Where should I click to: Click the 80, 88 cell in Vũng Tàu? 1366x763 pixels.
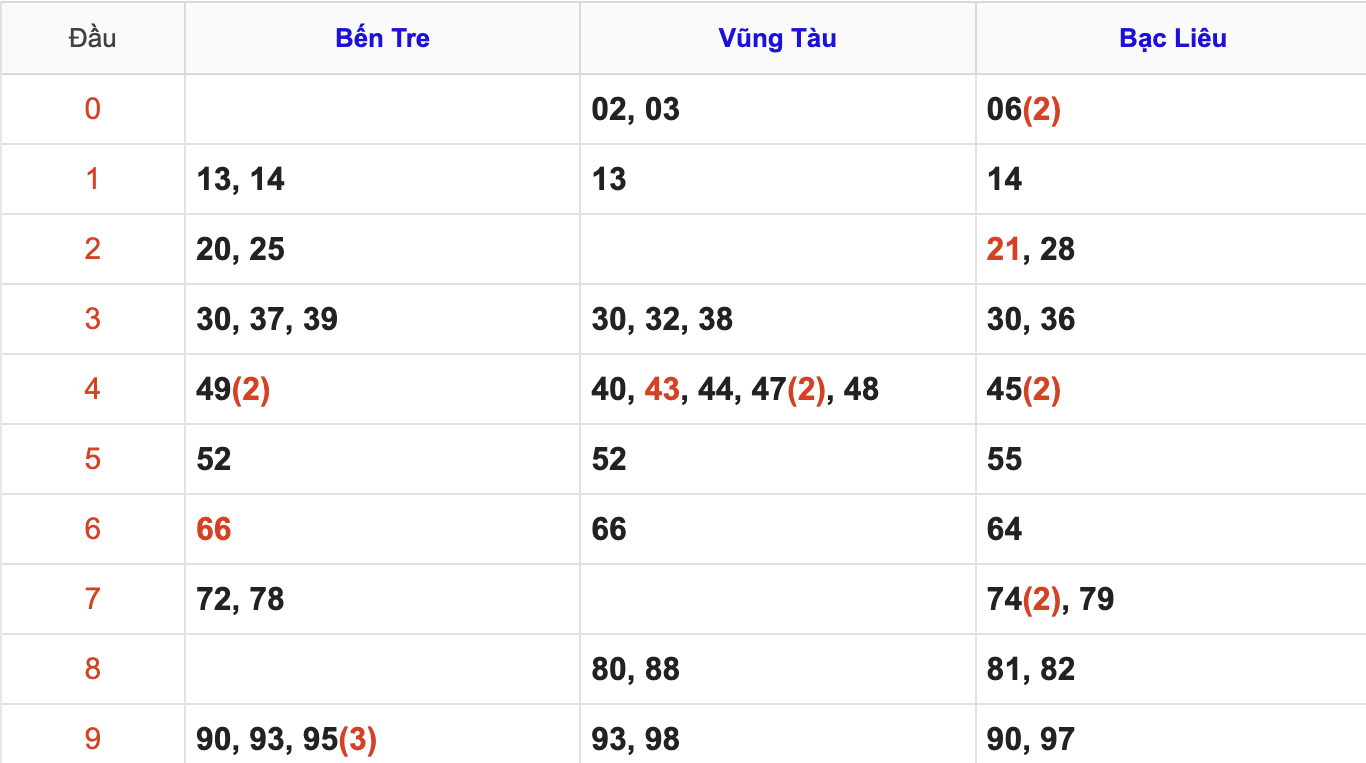(x=635, y=669)
